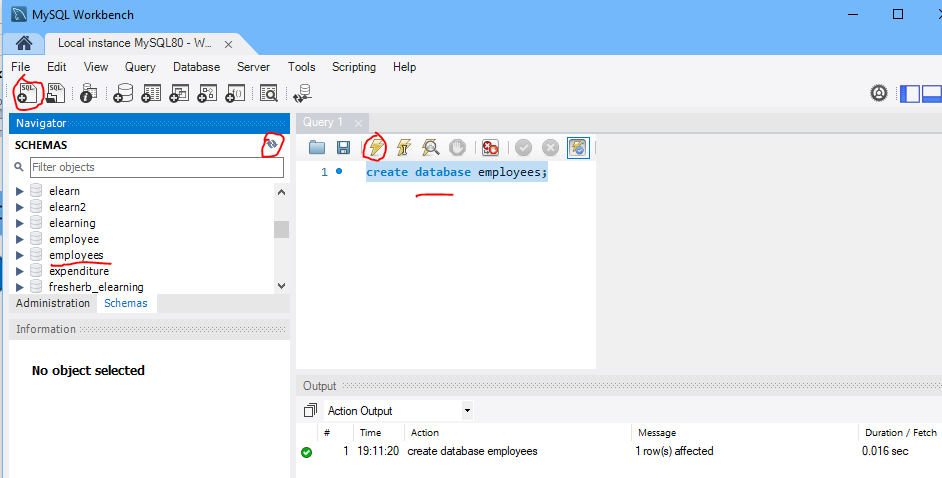
Task: Select the employees schema in navigator
Action: pyautogui.click(x=76, y=255)
